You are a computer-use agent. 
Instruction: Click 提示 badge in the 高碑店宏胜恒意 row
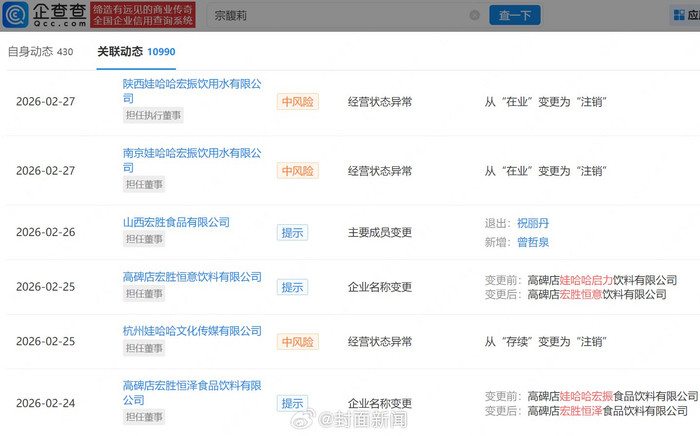point(292,287)
